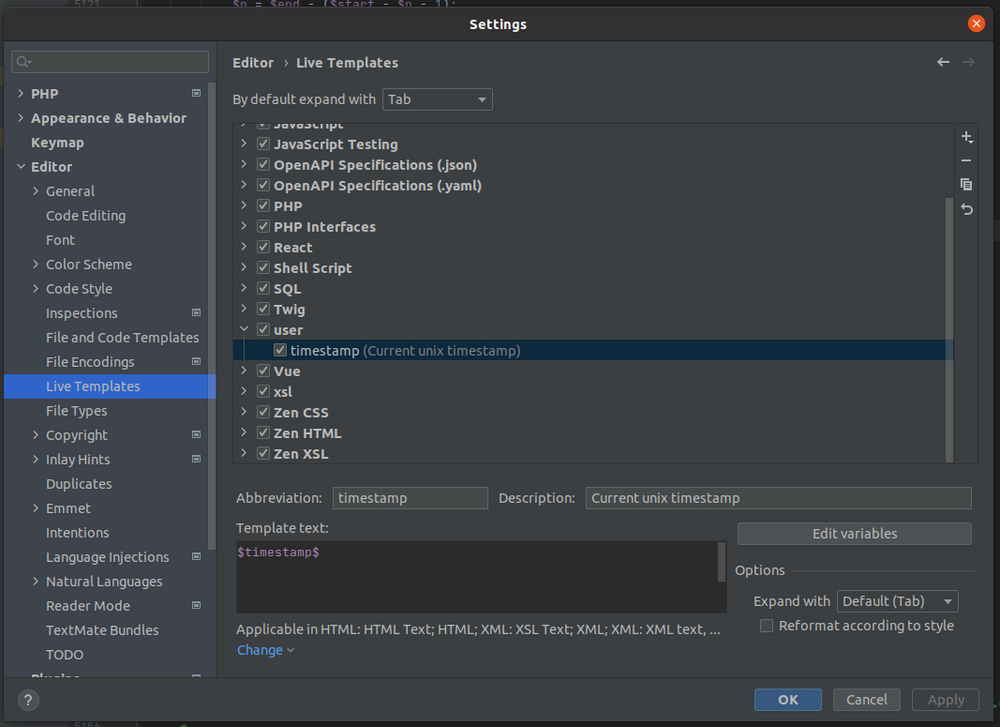The height and width of the screenshot is (727, 1000).
Task: Uncheck the JavaScript Testing group checkbox
Action: 263,143
